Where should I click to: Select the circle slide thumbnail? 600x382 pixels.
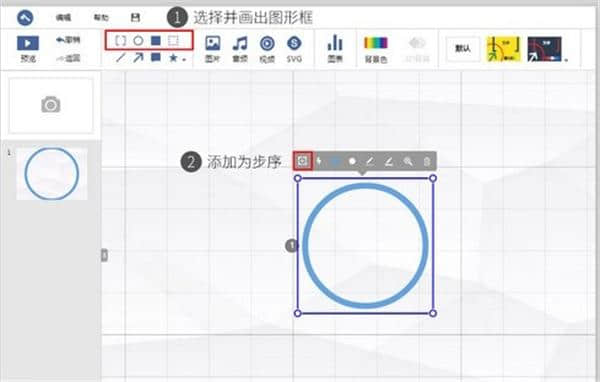pyautogui.click(x=52, y=174)
